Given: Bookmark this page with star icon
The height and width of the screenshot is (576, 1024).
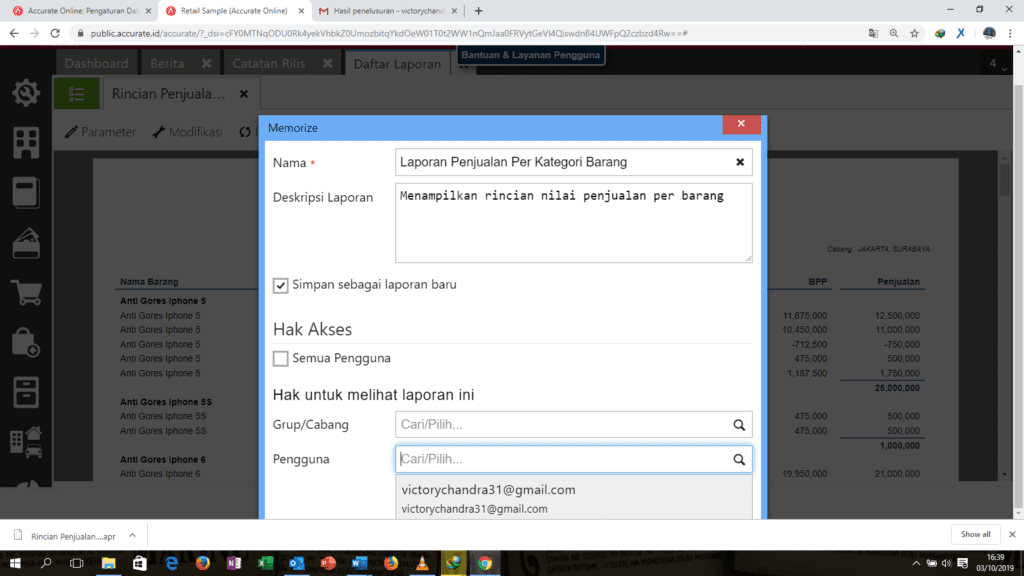Looking at the screenshot, I should pyautogui.click(x=914, y=33).
